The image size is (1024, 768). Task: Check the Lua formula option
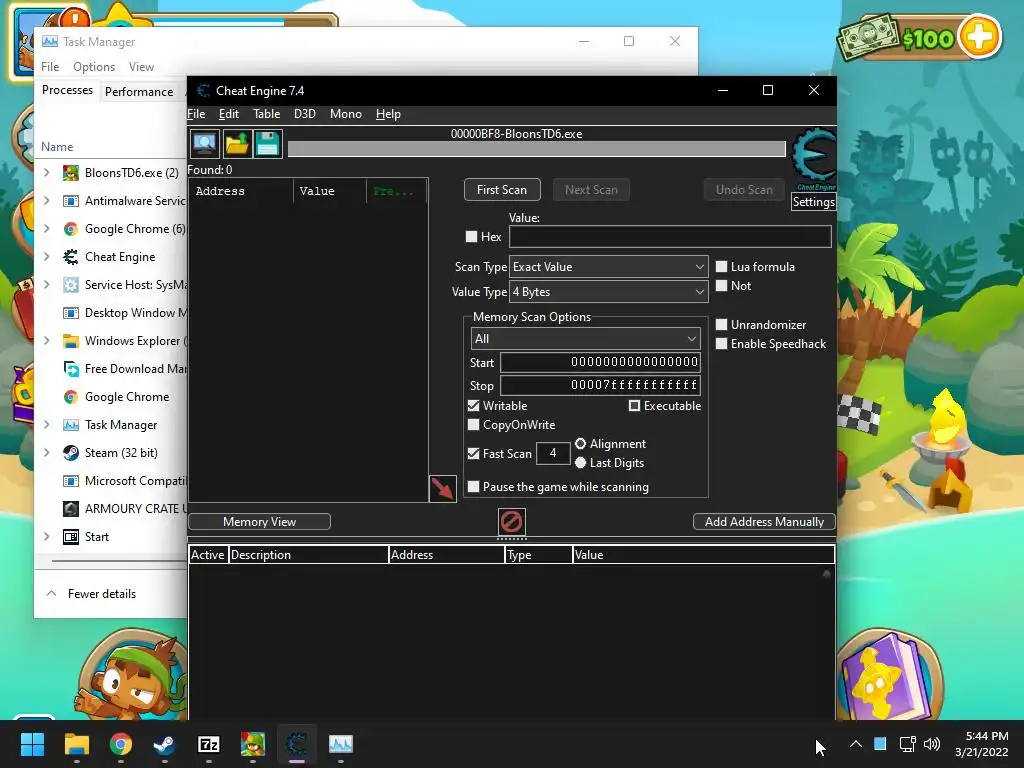pos(722,267)
